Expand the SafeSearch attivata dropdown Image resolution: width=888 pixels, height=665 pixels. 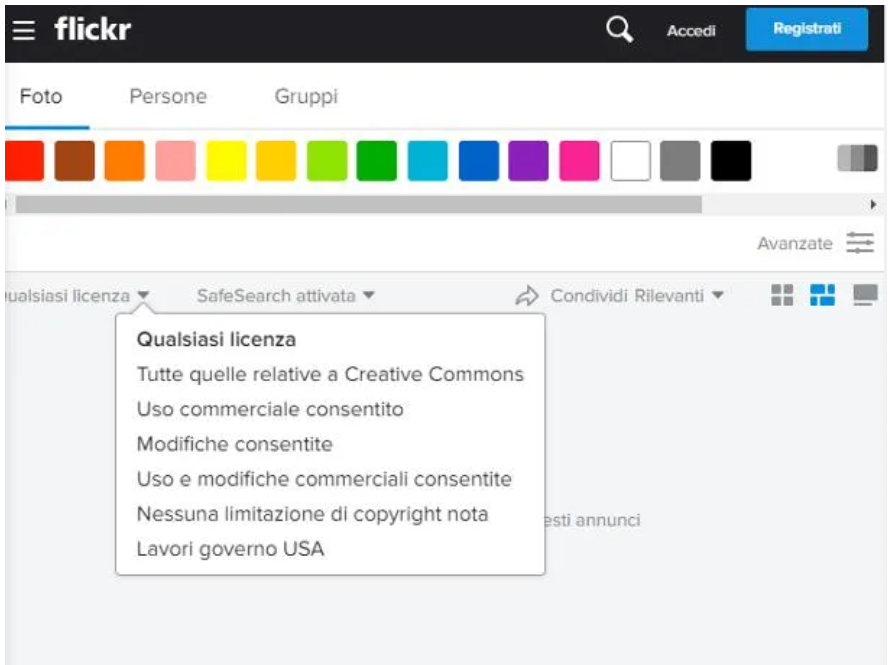point(285,296)
